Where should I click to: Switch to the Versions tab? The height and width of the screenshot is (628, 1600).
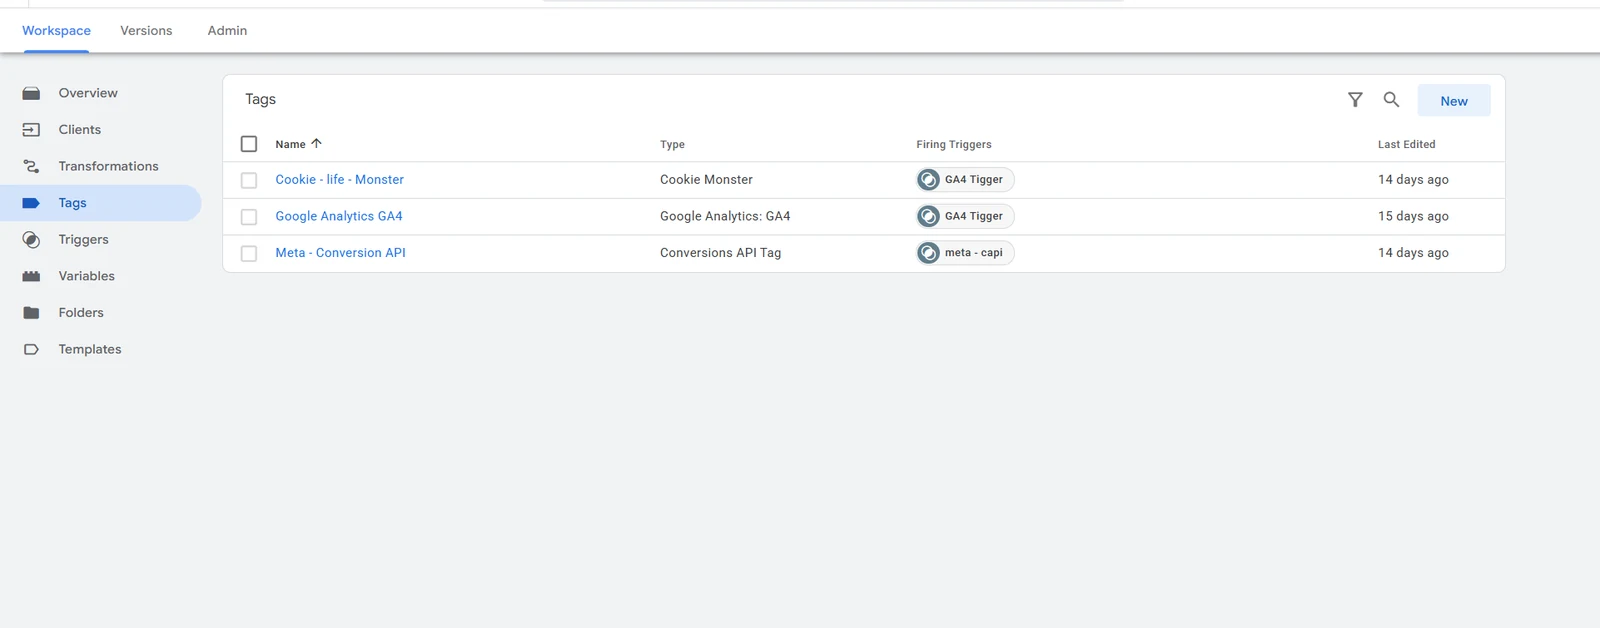[x=146, y=31]
